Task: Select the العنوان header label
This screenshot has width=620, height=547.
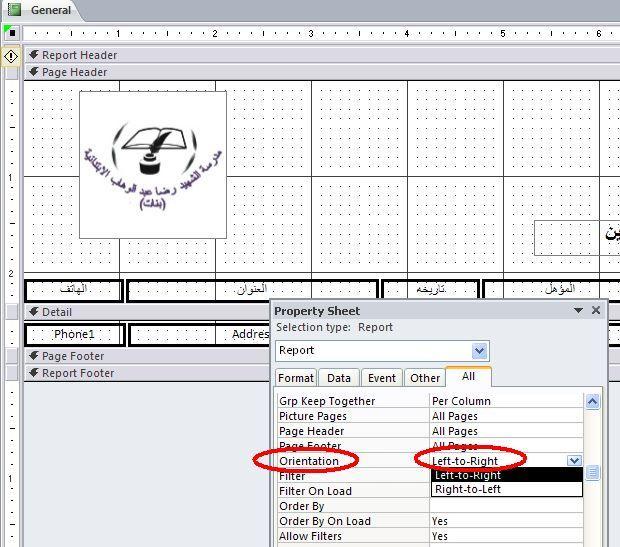Action: tap(252, 290)
